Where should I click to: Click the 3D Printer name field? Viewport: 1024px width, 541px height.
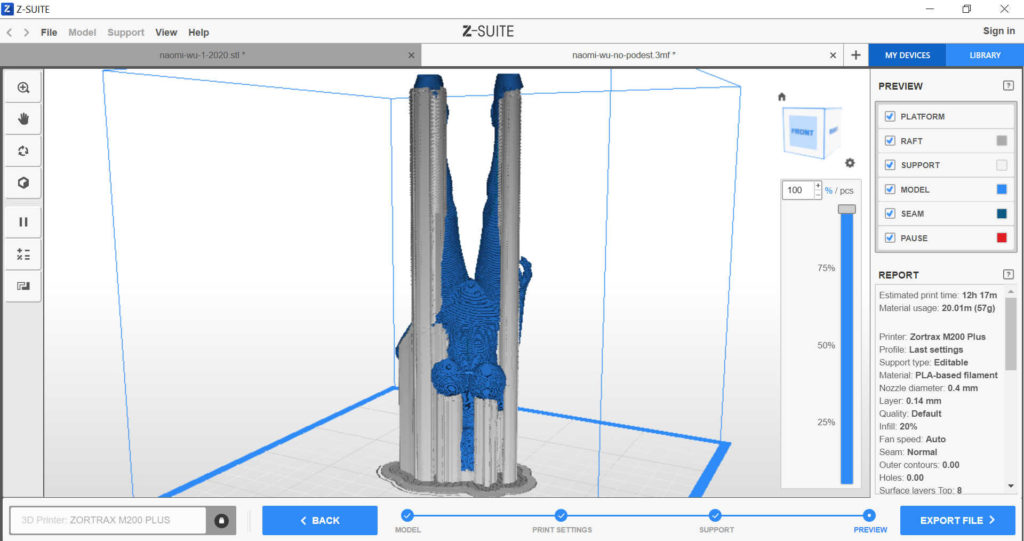[108, 520]
